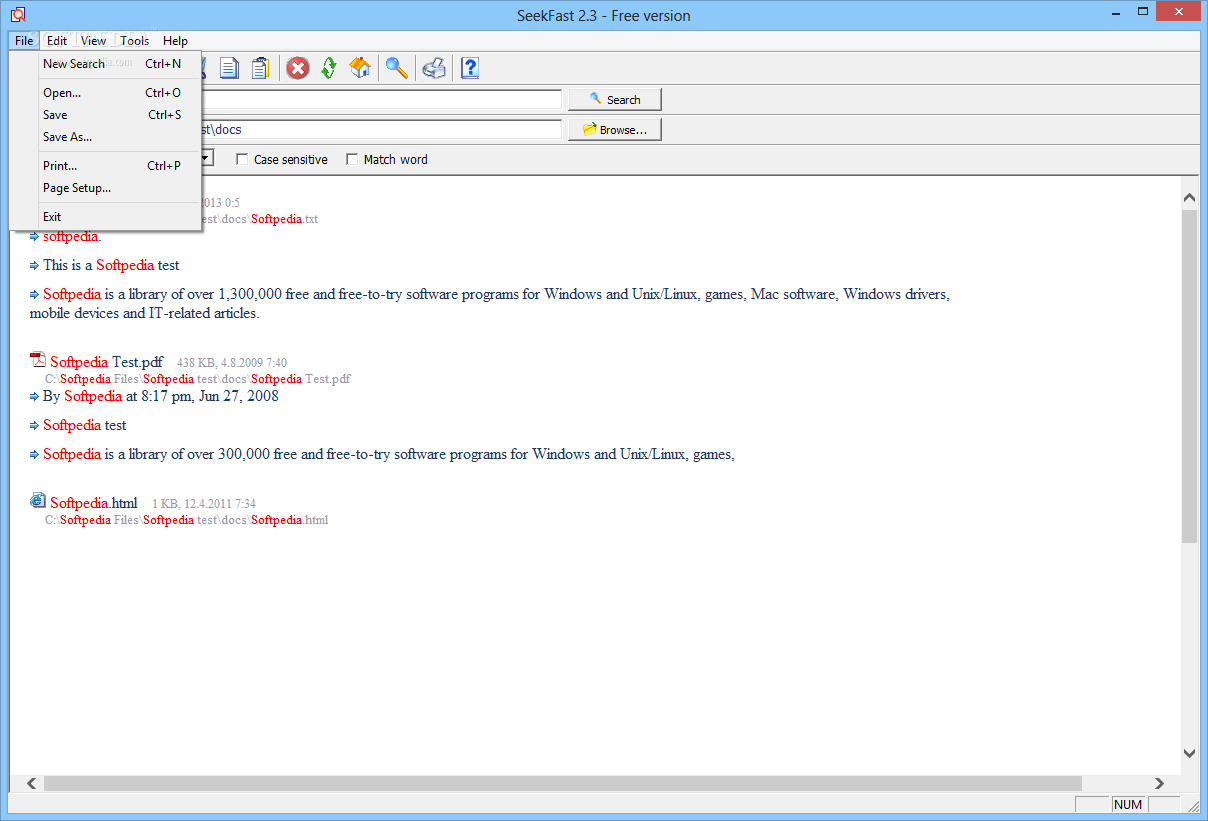Click the 'Softpedia test' line under the PDF result
Viewport: 1208px width, 821px height.
coord(85,425)
